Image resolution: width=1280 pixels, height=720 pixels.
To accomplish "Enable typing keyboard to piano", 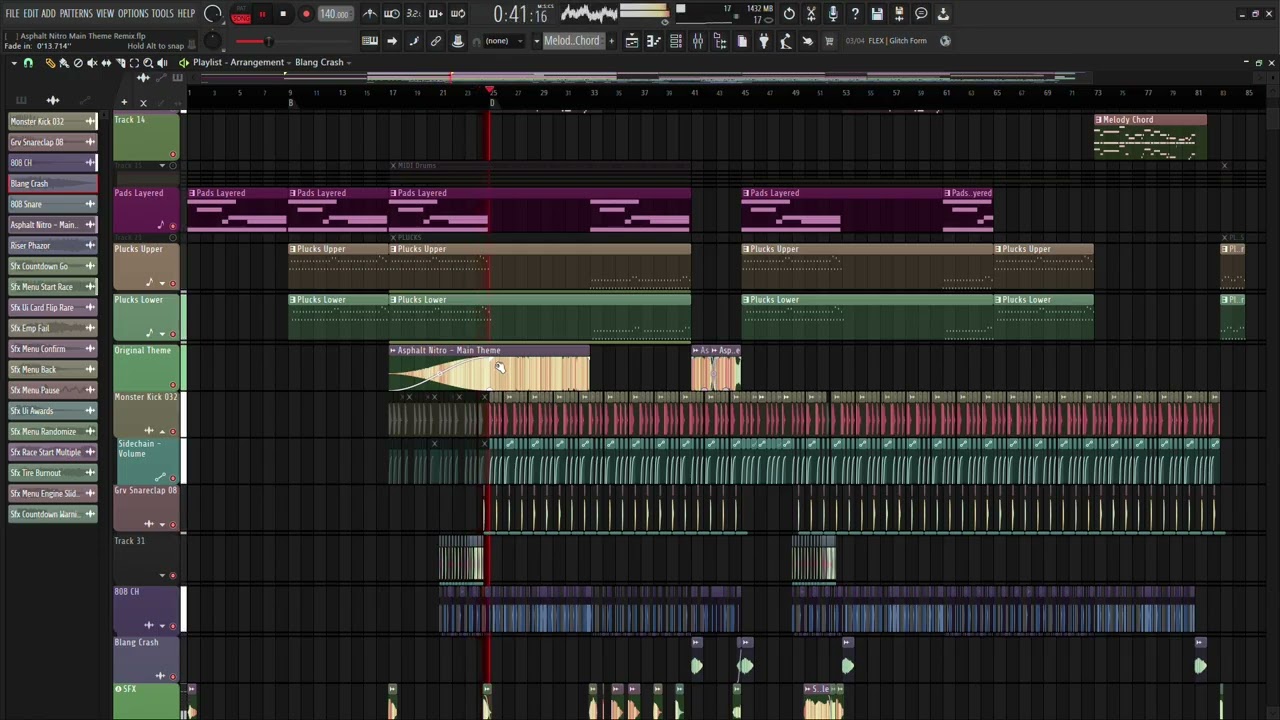I will tap(370, 41).
